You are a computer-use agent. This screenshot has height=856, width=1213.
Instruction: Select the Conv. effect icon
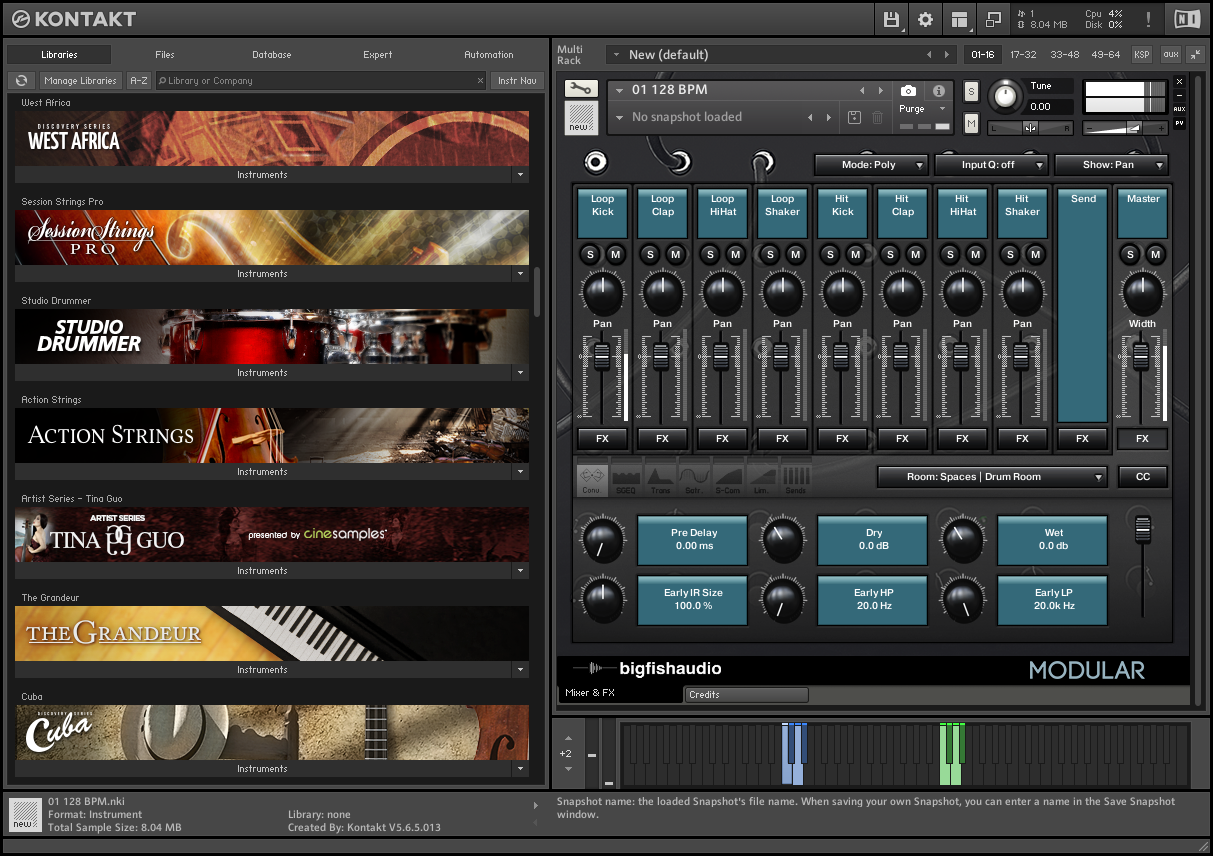click(593, 479)
